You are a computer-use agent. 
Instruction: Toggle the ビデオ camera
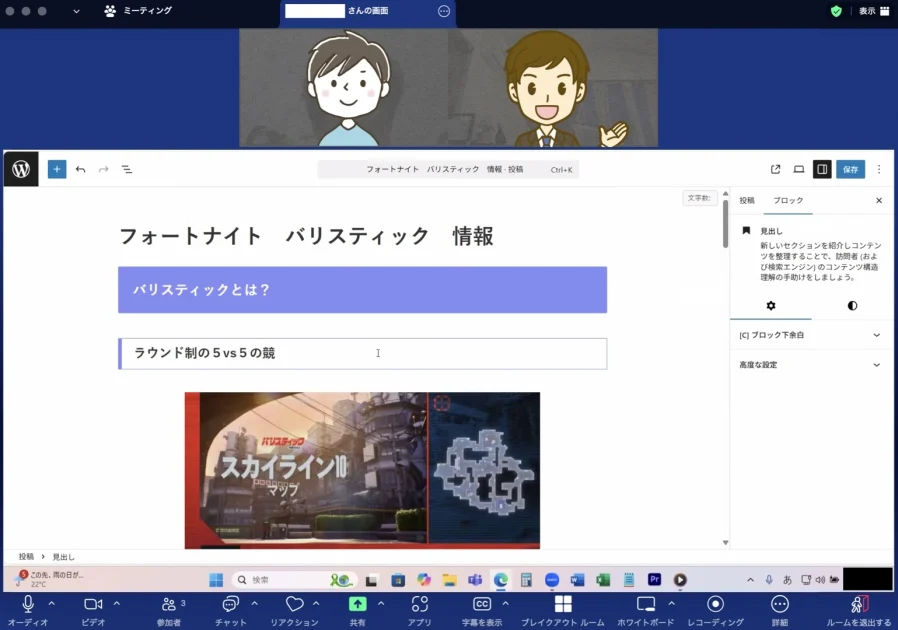tap(93, 611)
